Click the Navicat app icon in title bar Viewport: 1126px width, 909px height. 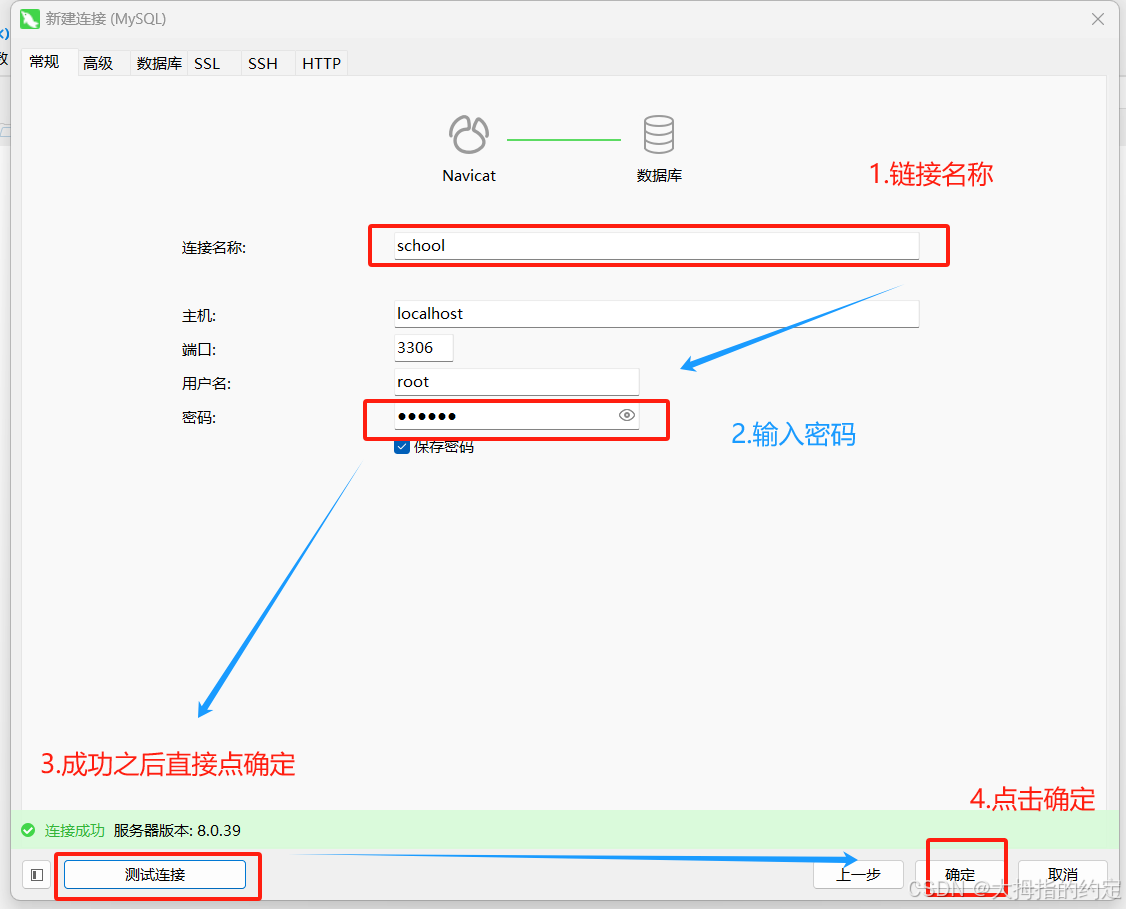30,18
